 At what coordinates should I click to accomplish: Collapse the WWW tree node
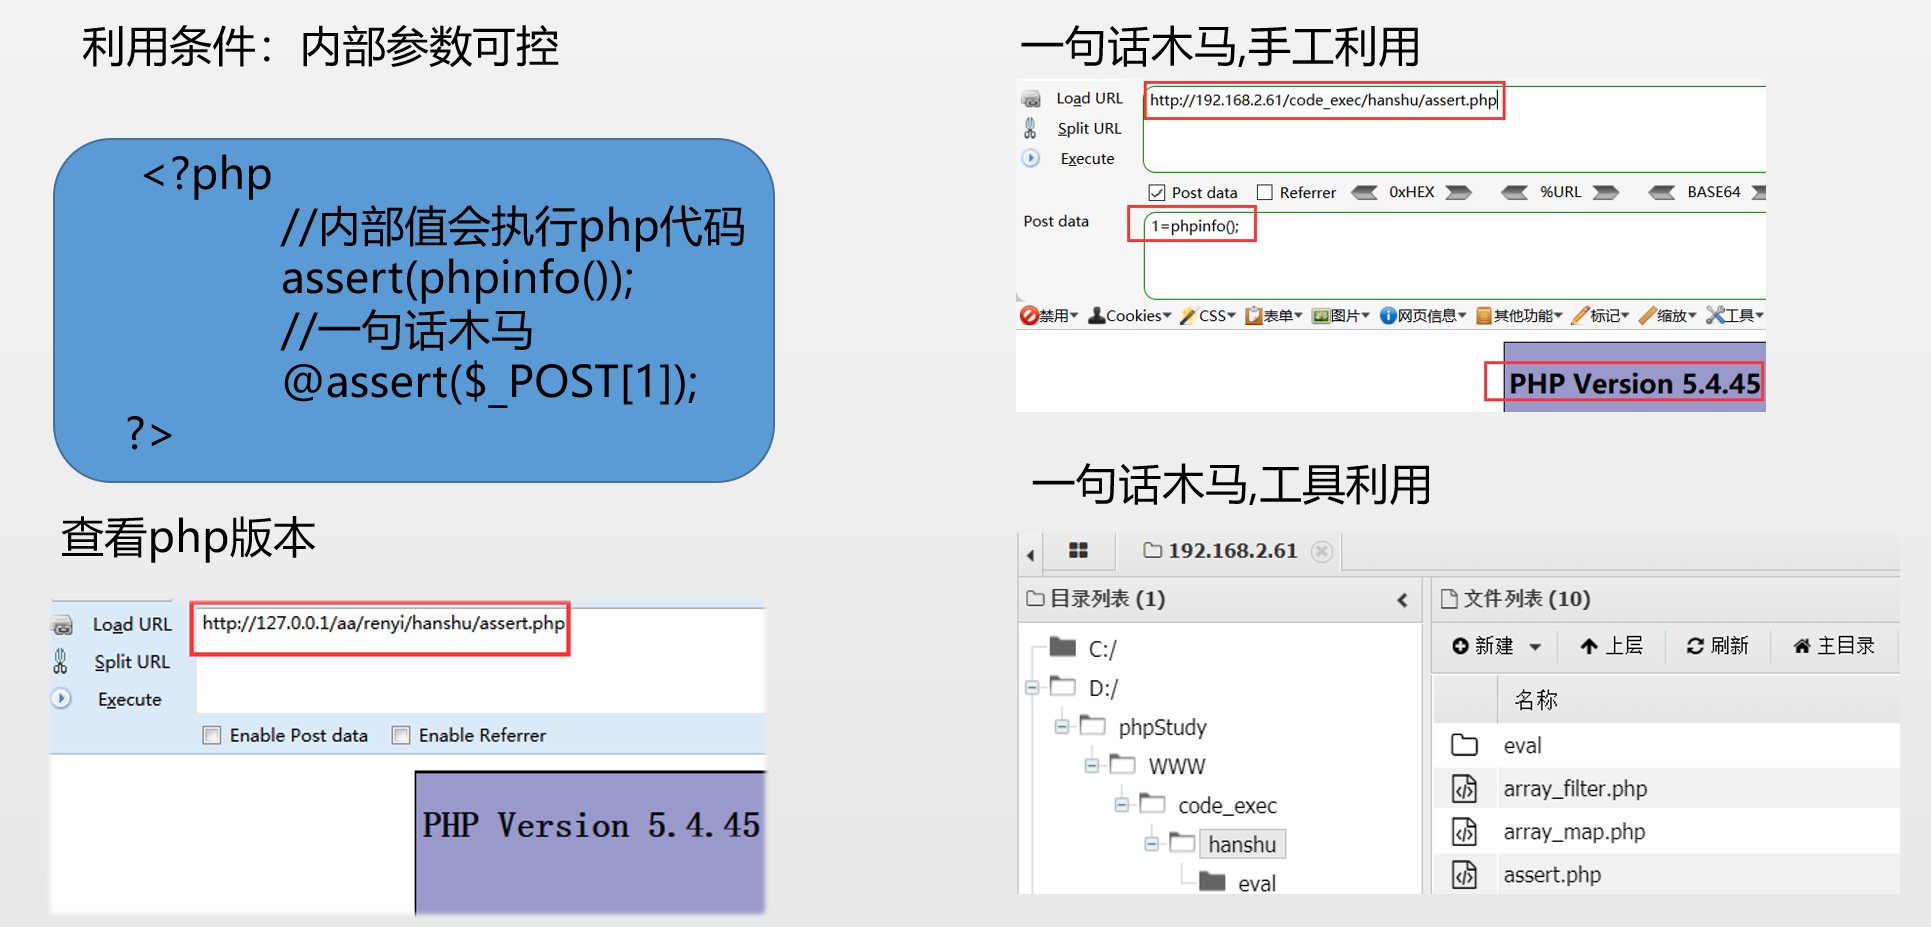pyautogui.click(x=1092, y=765)
